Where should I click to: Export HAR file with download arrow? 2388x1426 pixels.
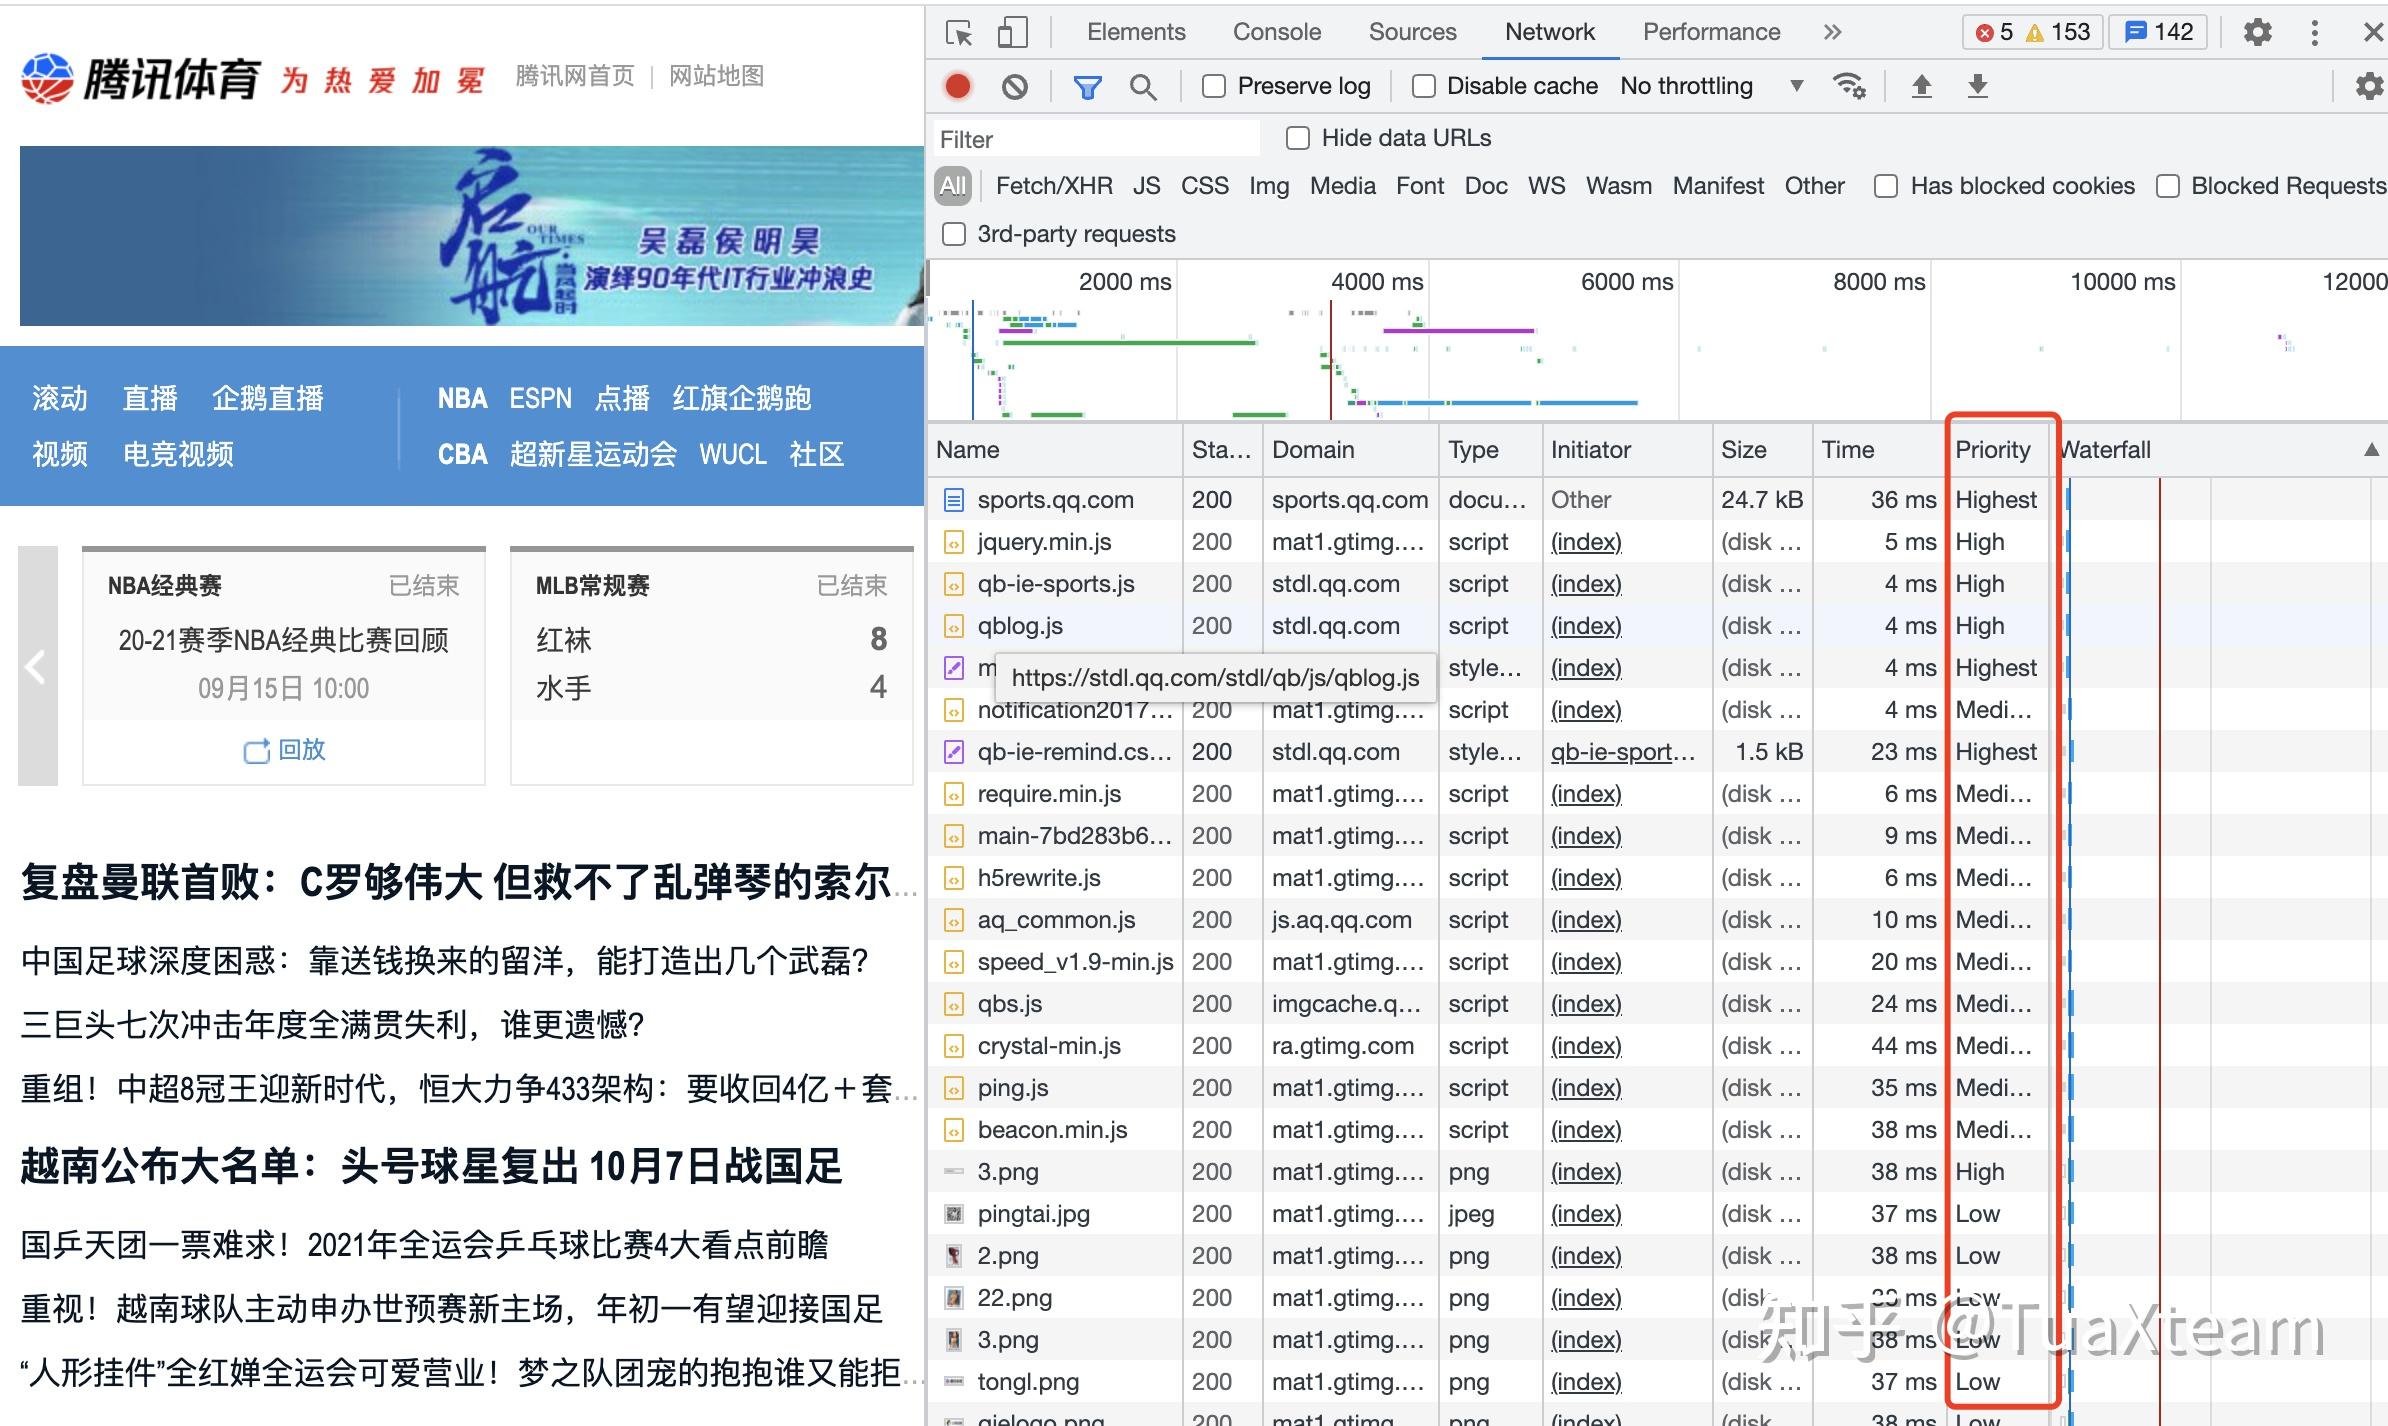click(1977, 86)
